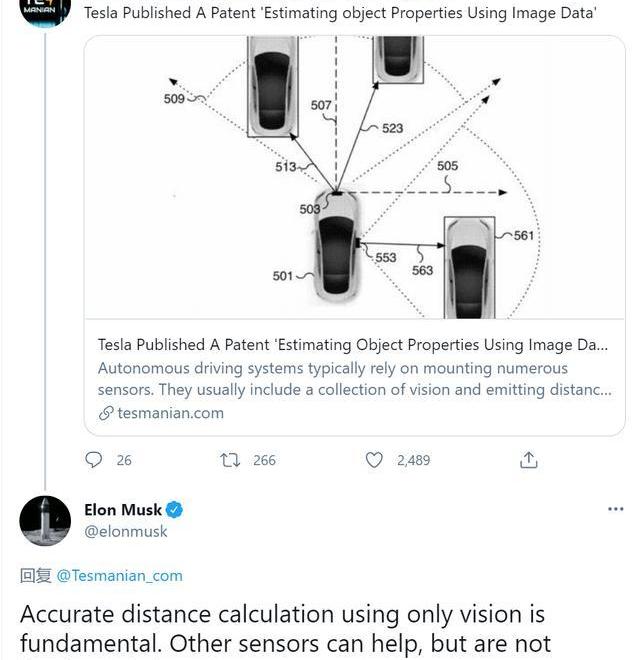Image resolution: width=640 pixels, height=660 pixels.
Task: Open the patent diagram image
Action: pos(354,178)
